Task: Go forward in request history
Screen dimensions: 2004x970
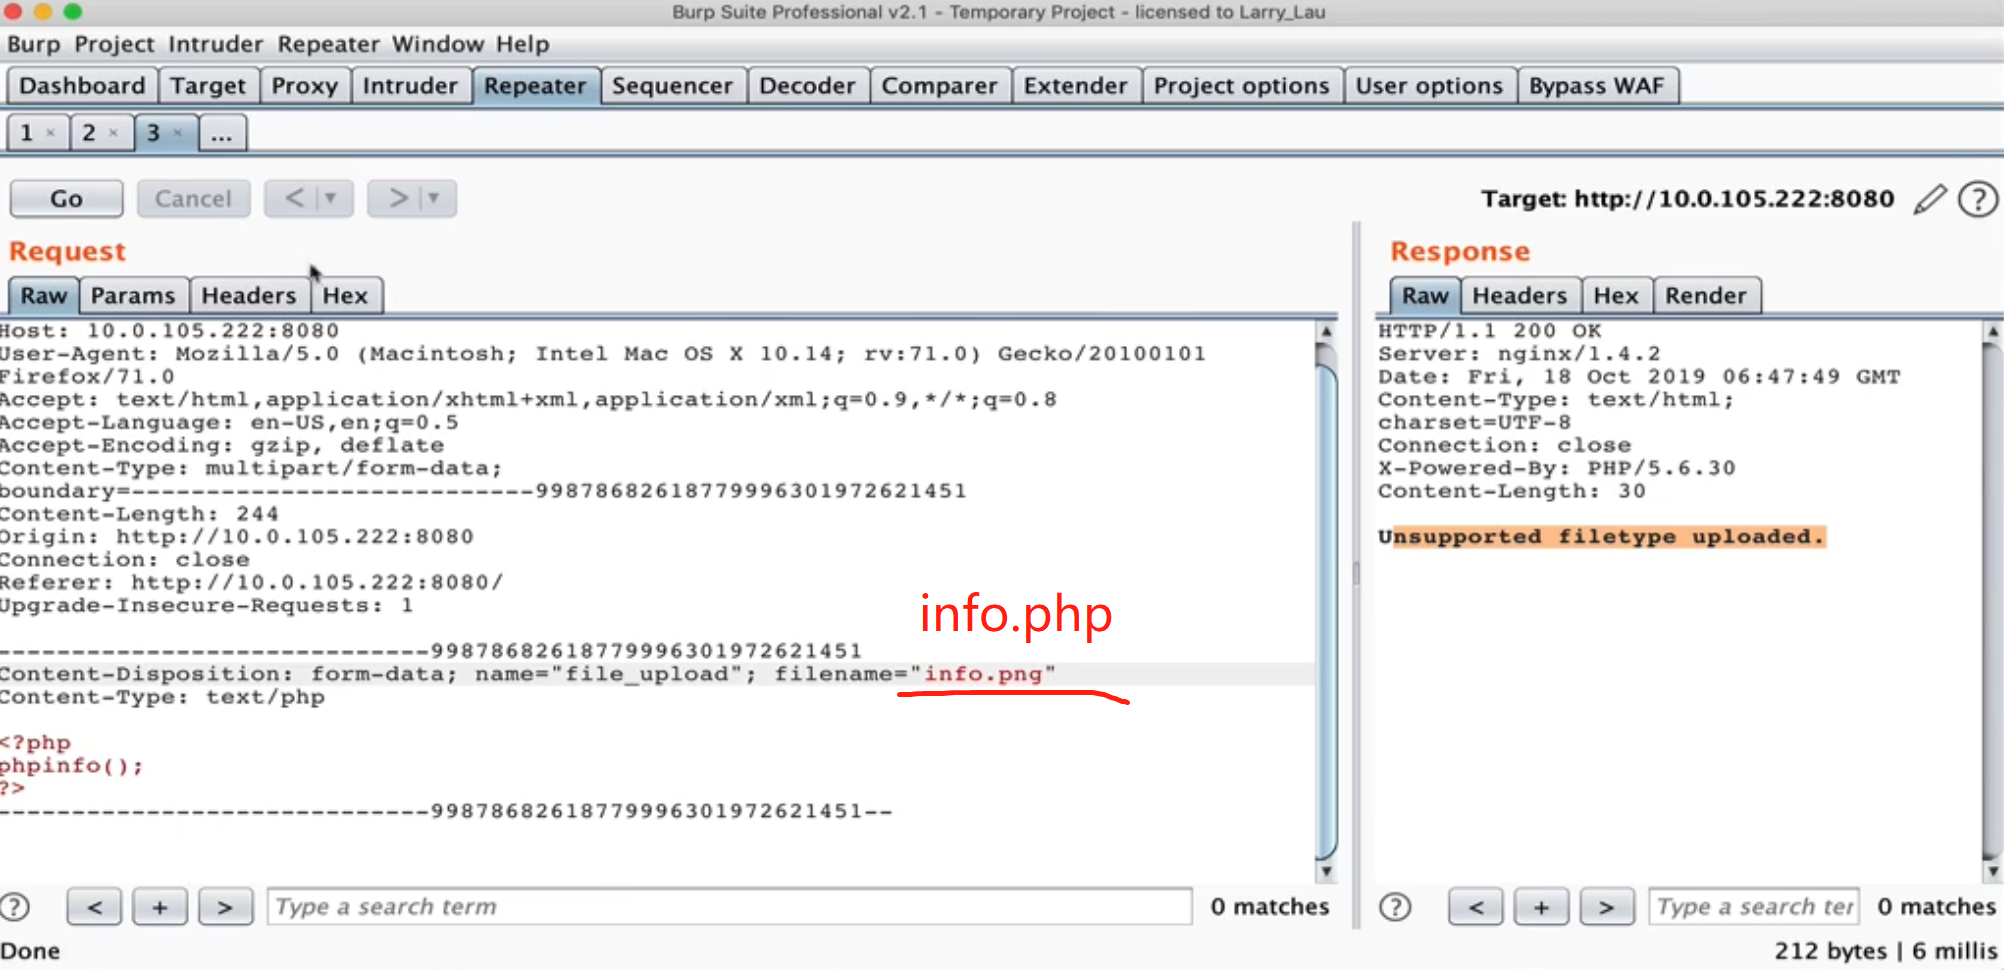Action: [397, 198]
